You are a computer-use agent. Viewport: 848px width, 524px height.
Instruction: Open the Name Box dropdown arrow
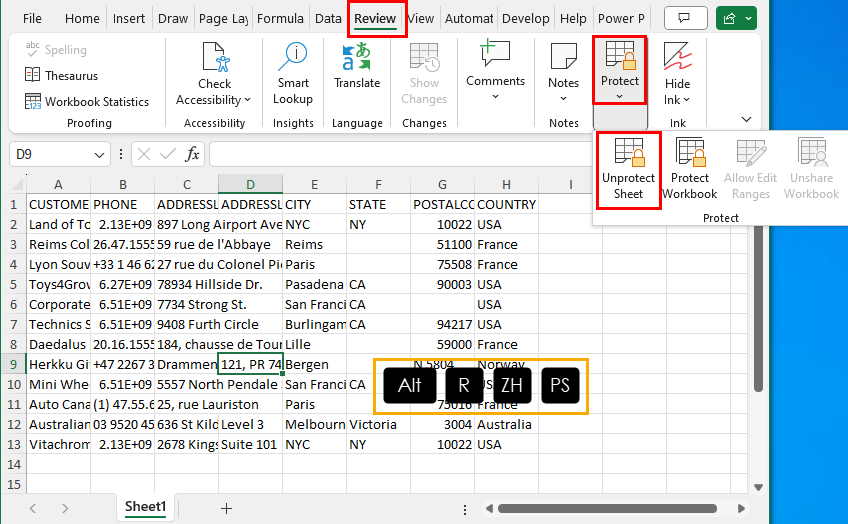99,155
